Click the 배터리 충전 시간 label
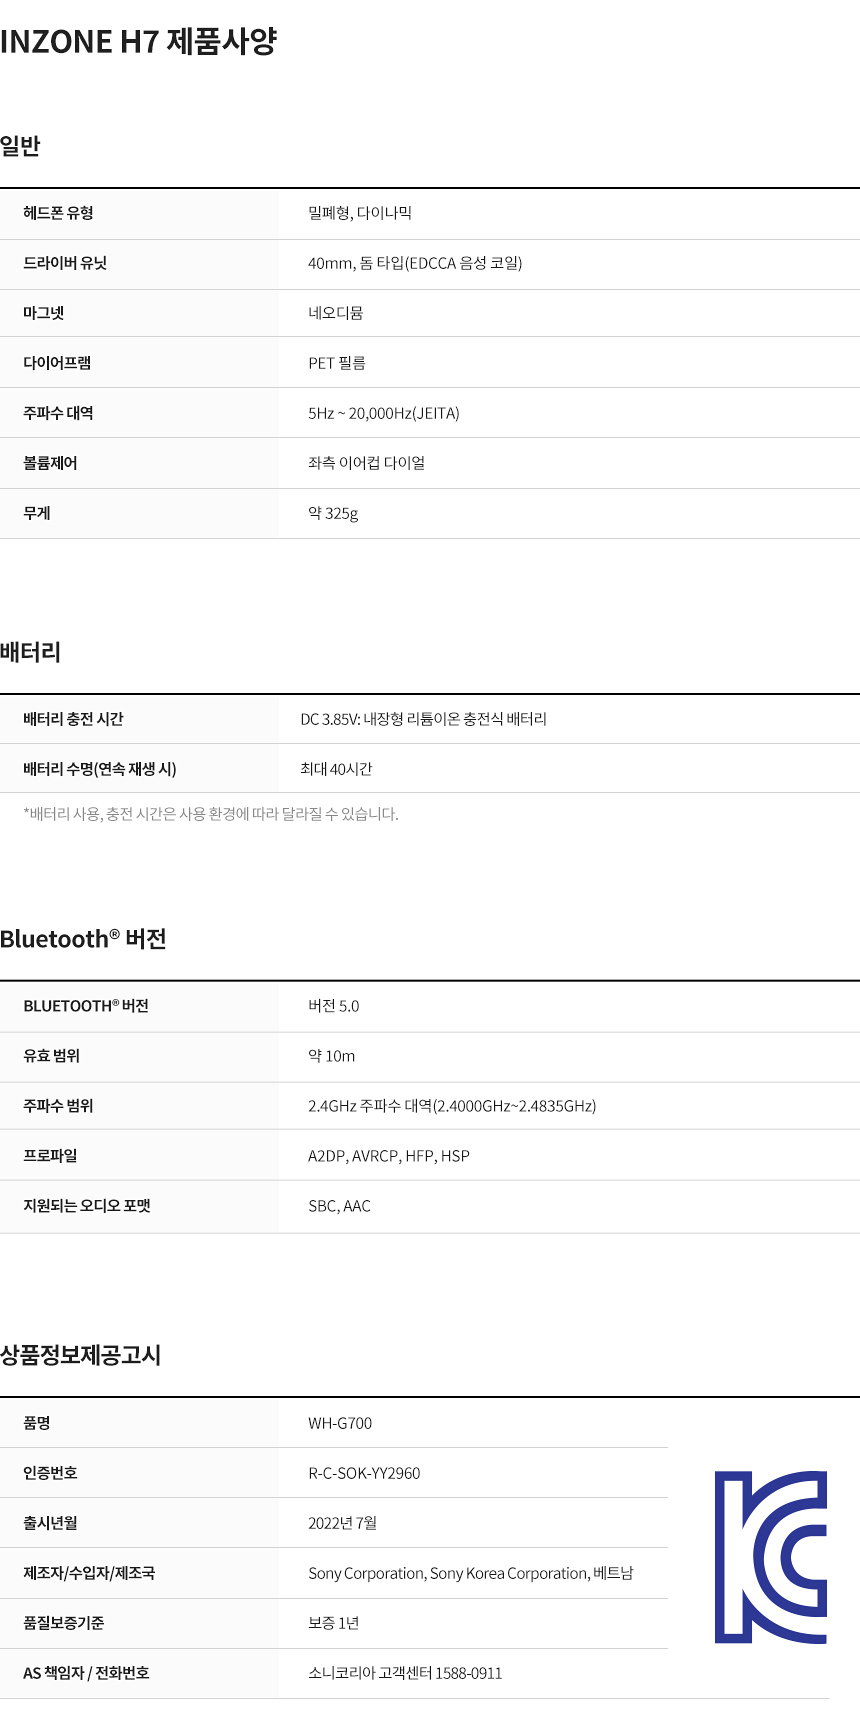Screen dimensions: 860x1721 pyautogui.click(x=73, y=719)
